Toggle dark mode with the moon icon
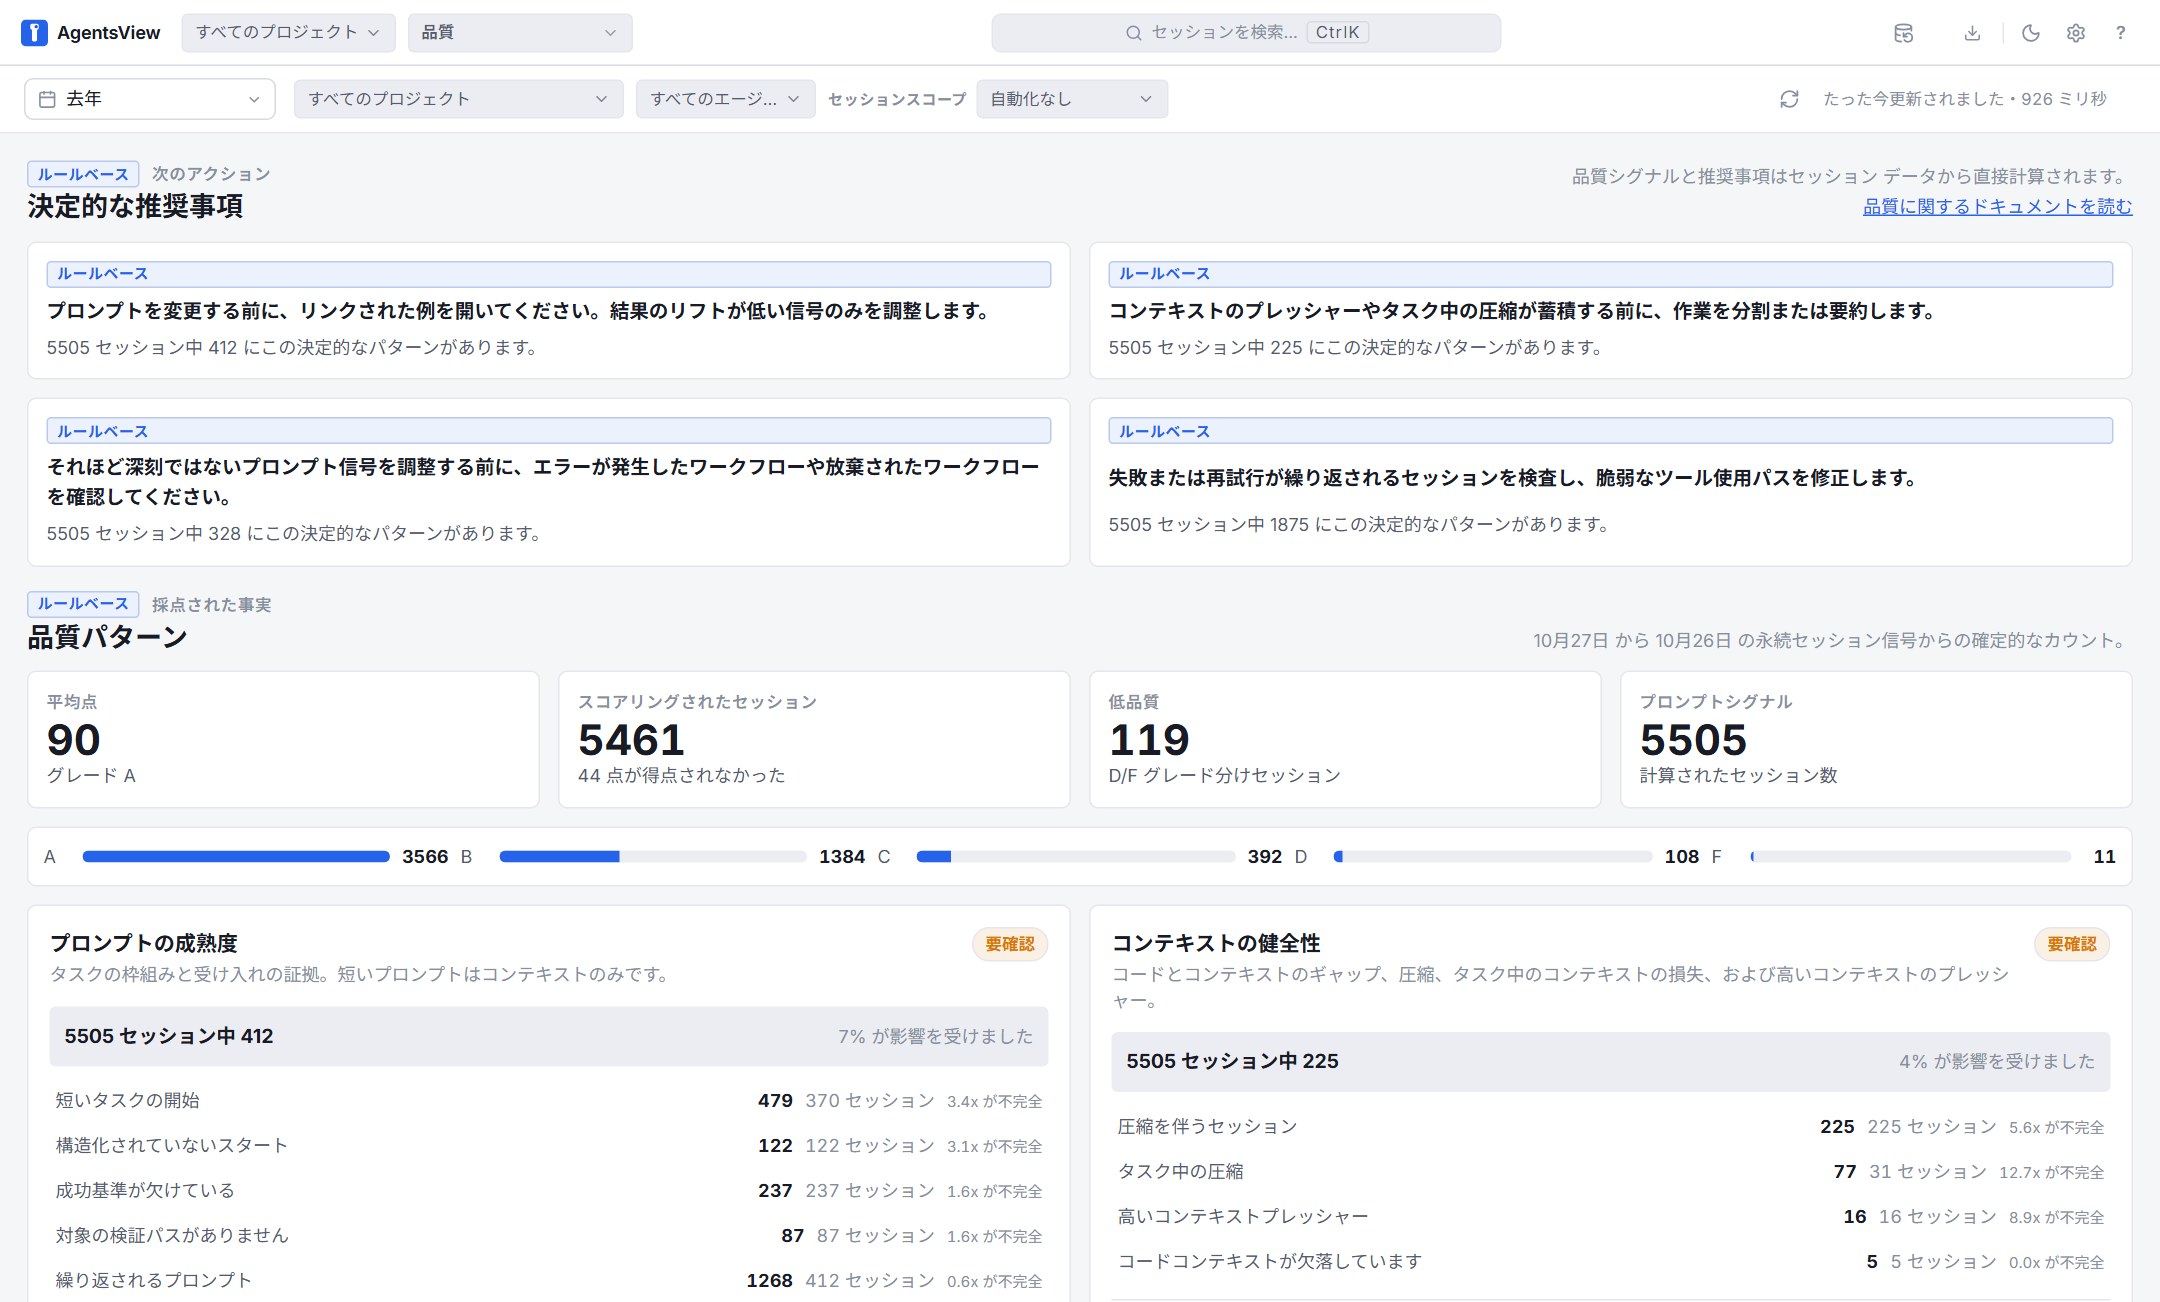 click(x=2030, y=33)
